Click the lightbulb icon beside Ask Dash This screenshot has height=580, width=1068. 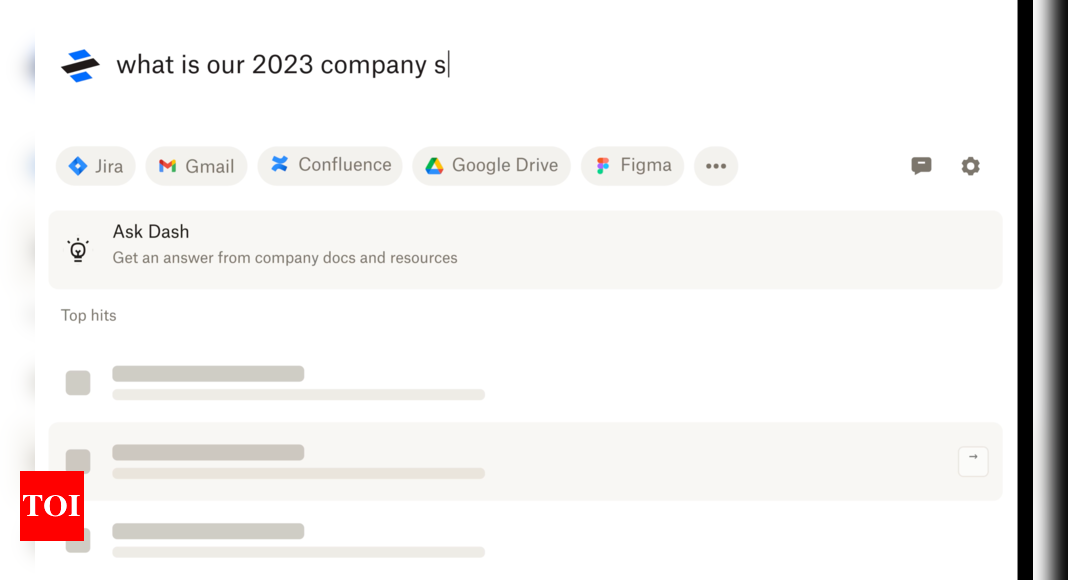pos(78,250)
